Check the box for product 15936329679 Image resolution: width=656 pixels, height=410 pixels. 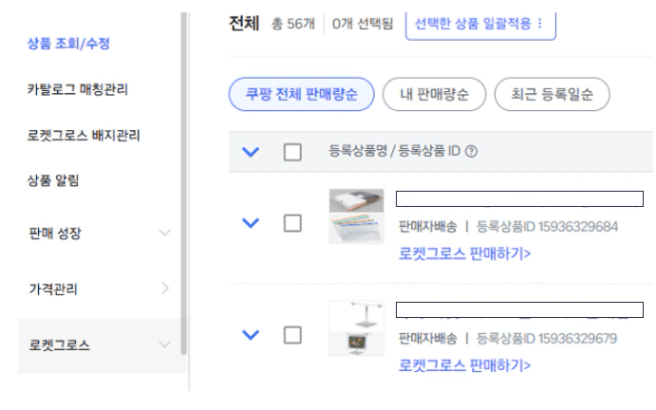click(x=292, y=333)
